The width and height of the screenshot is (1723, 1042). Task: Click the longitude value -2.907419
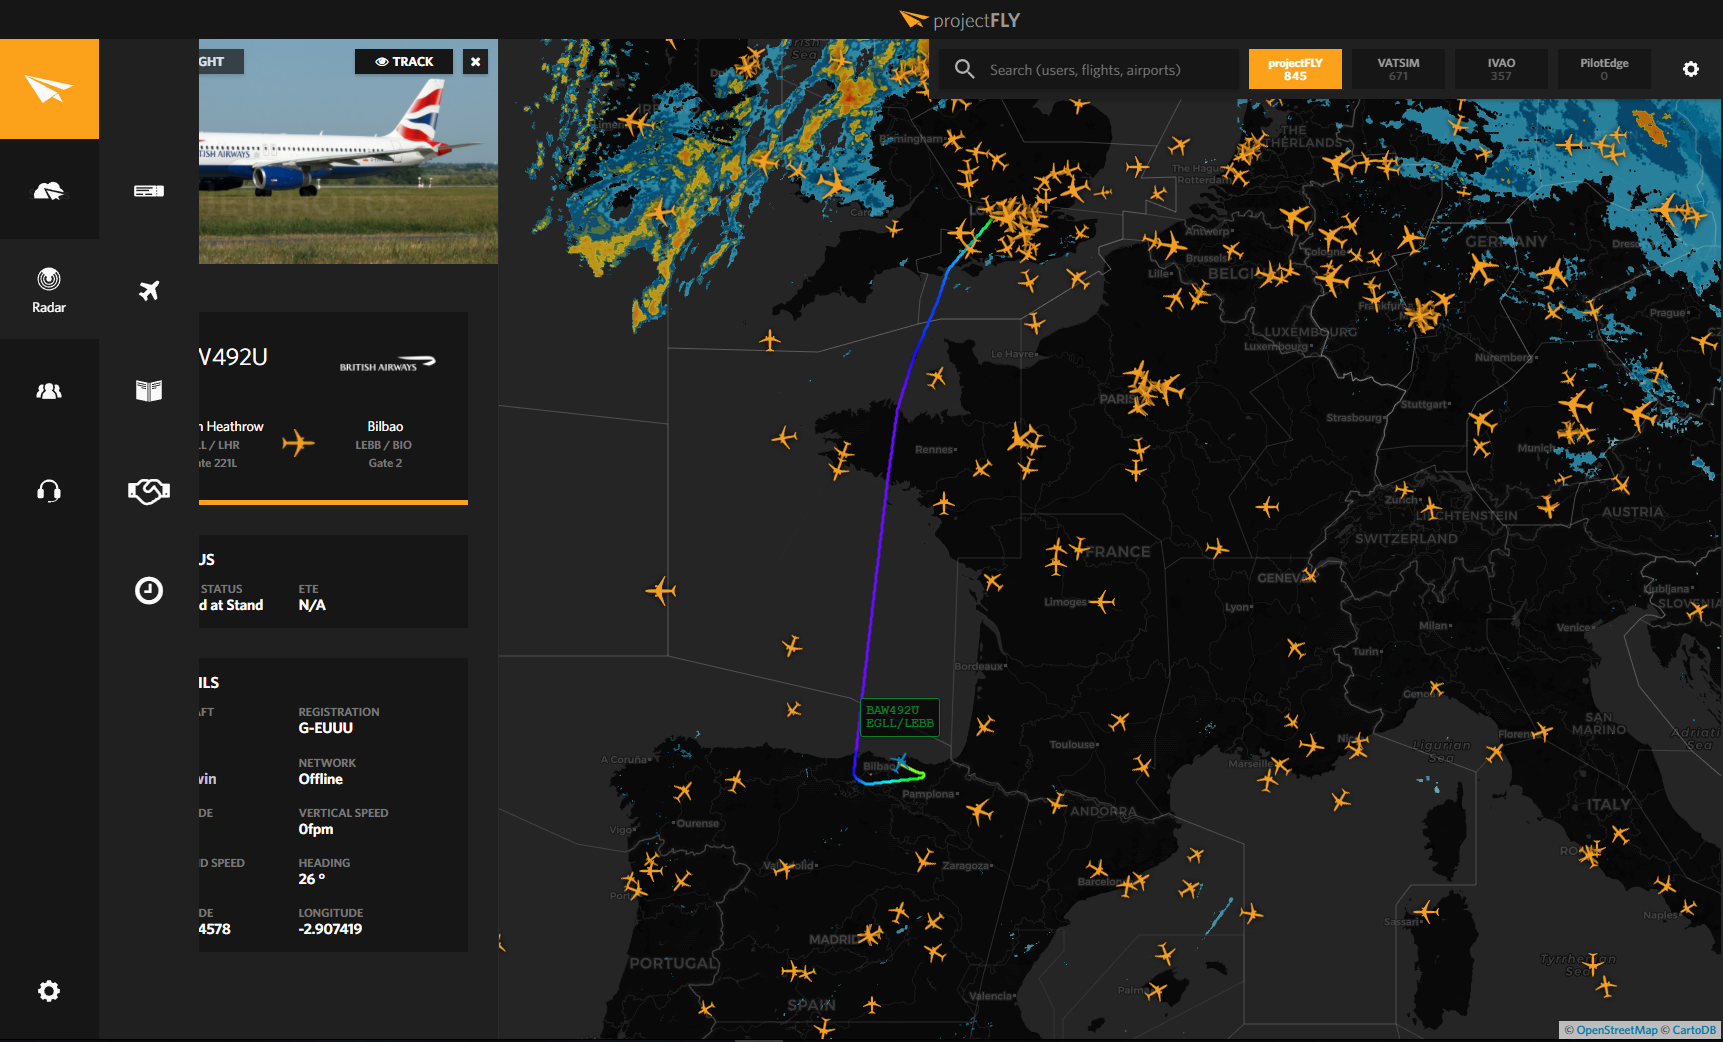[330, 929]
